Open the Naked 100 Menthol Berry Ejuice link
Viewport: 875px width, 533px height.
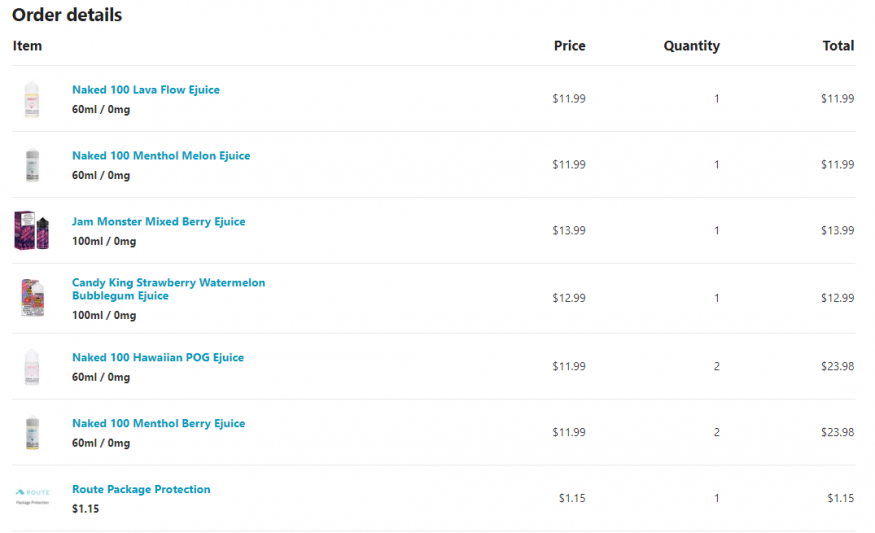click(x=158, y=424)
